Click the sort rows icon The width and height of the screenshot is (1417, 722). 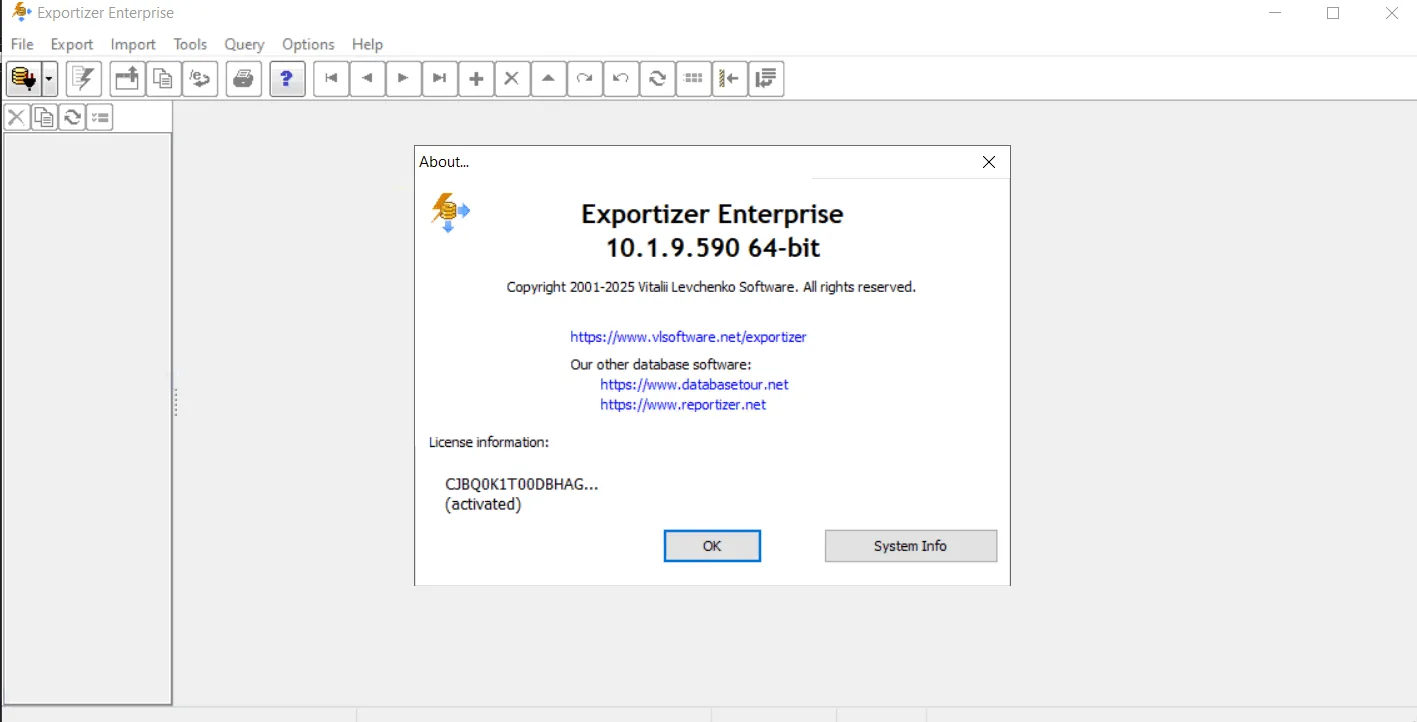(766, 78)
